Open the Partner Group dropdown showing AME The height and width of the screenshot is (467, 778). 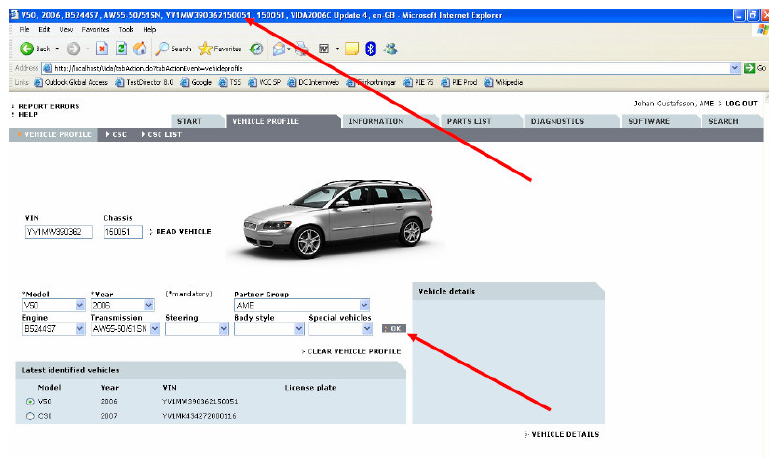click(302, 305)
